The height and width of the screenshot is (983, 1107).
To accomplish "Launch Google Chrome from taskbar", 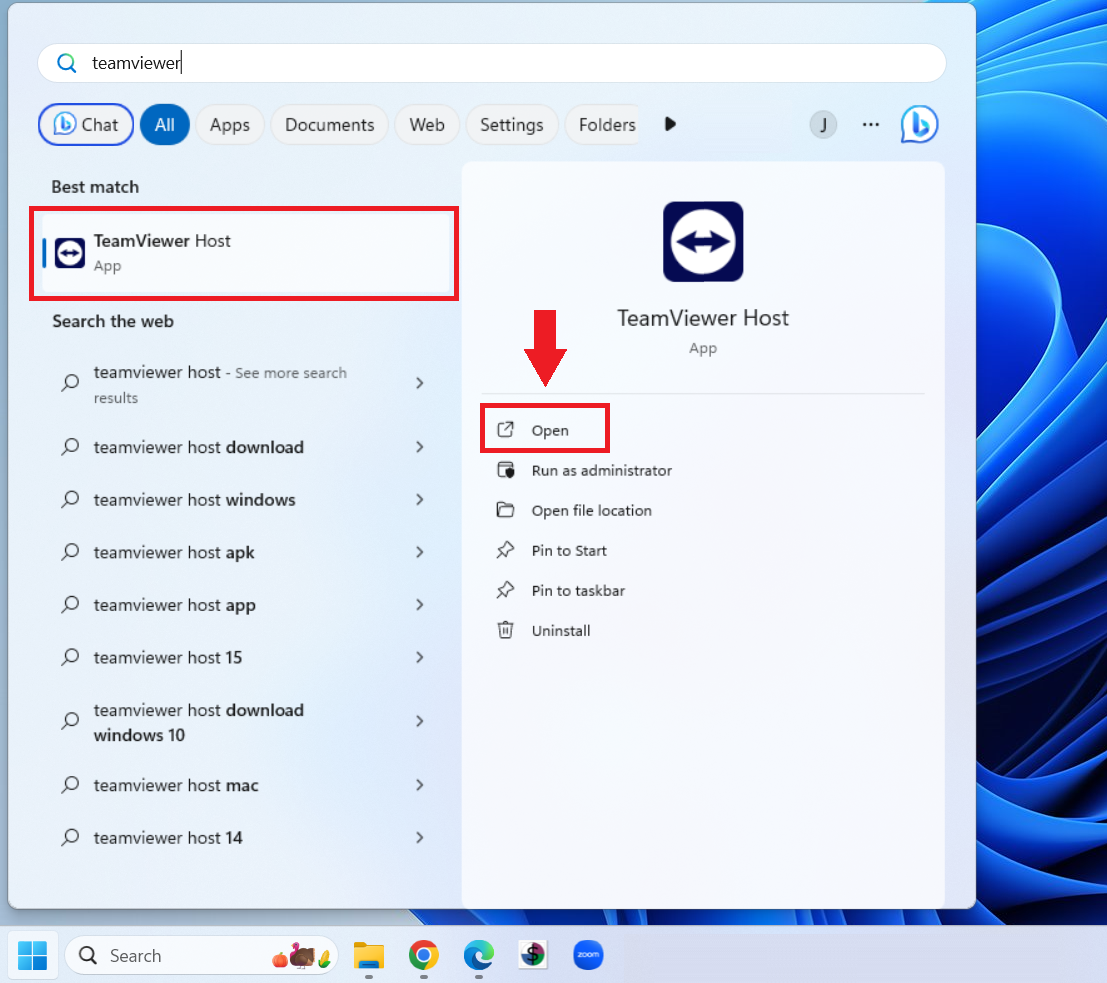I will pyautogui.click(x=424, y=955).
